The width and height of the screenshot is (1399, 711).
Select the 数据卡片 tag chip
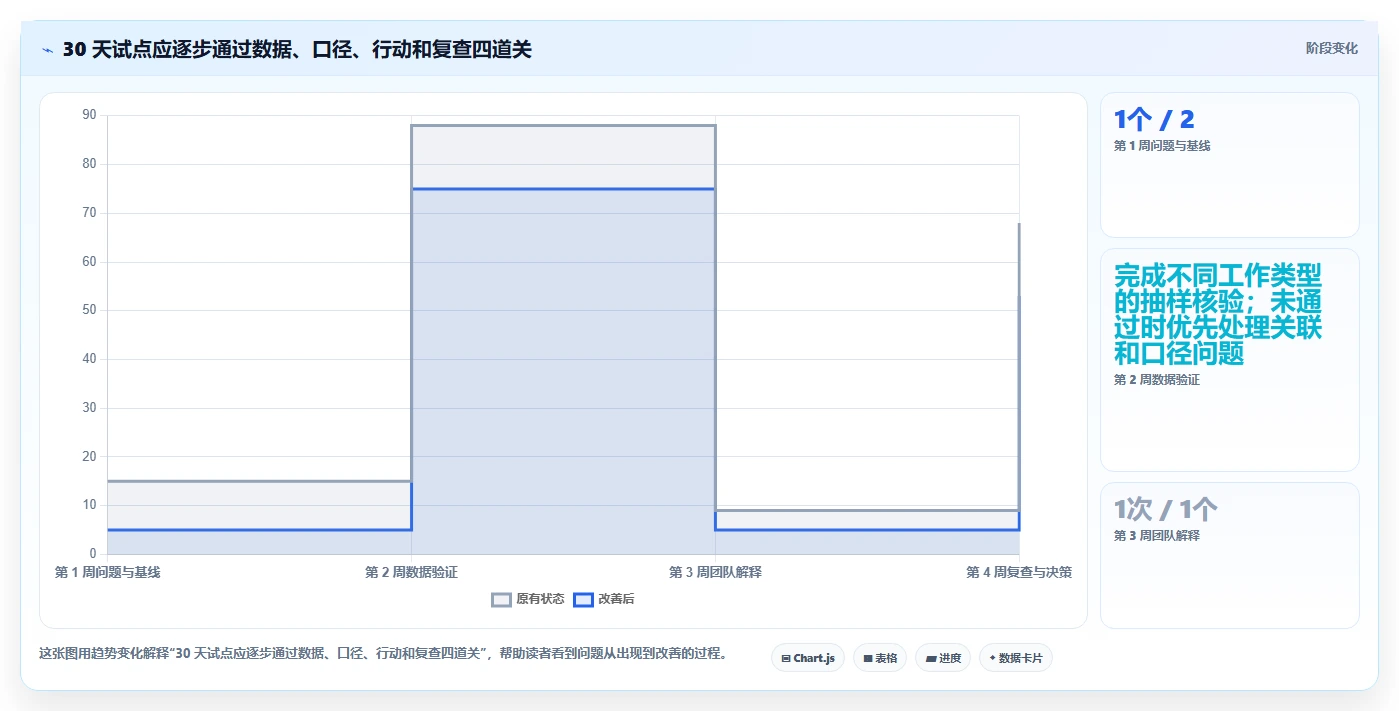click(x=1016, y=658)
